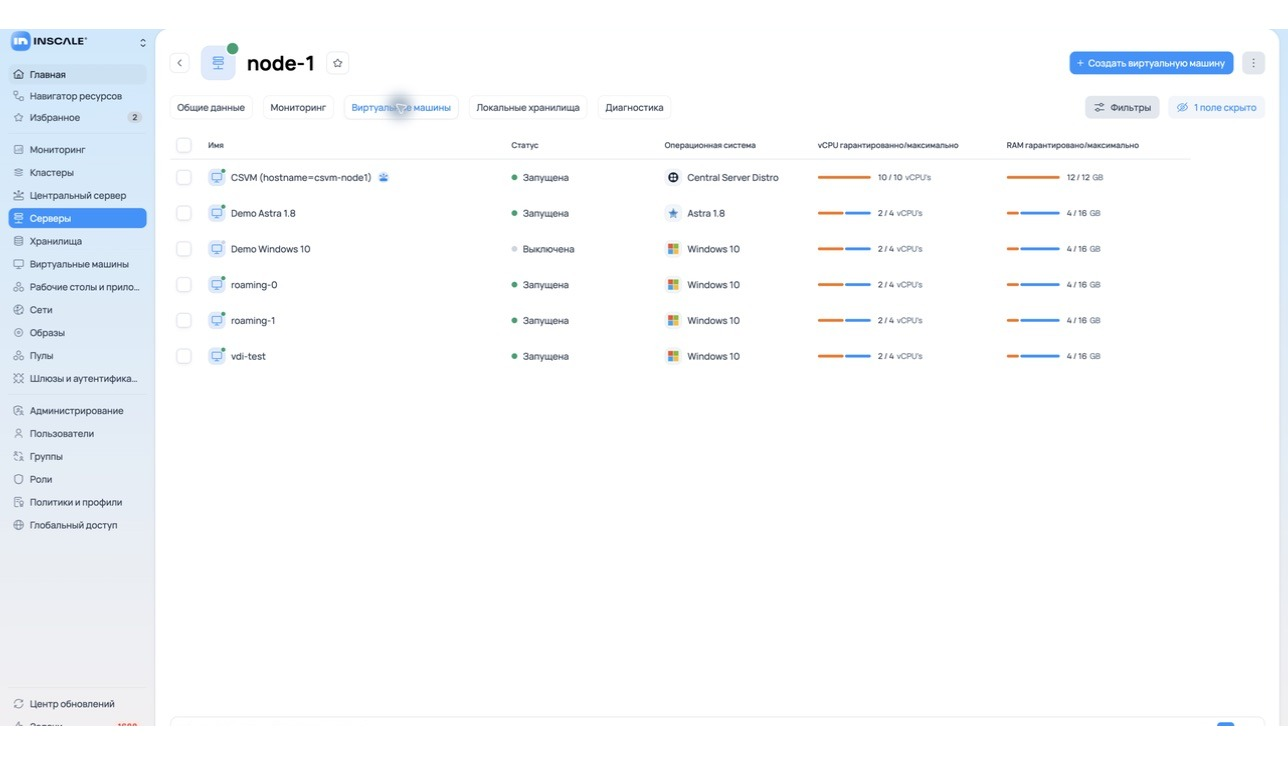Switch to the Диагностика tab

634,107
